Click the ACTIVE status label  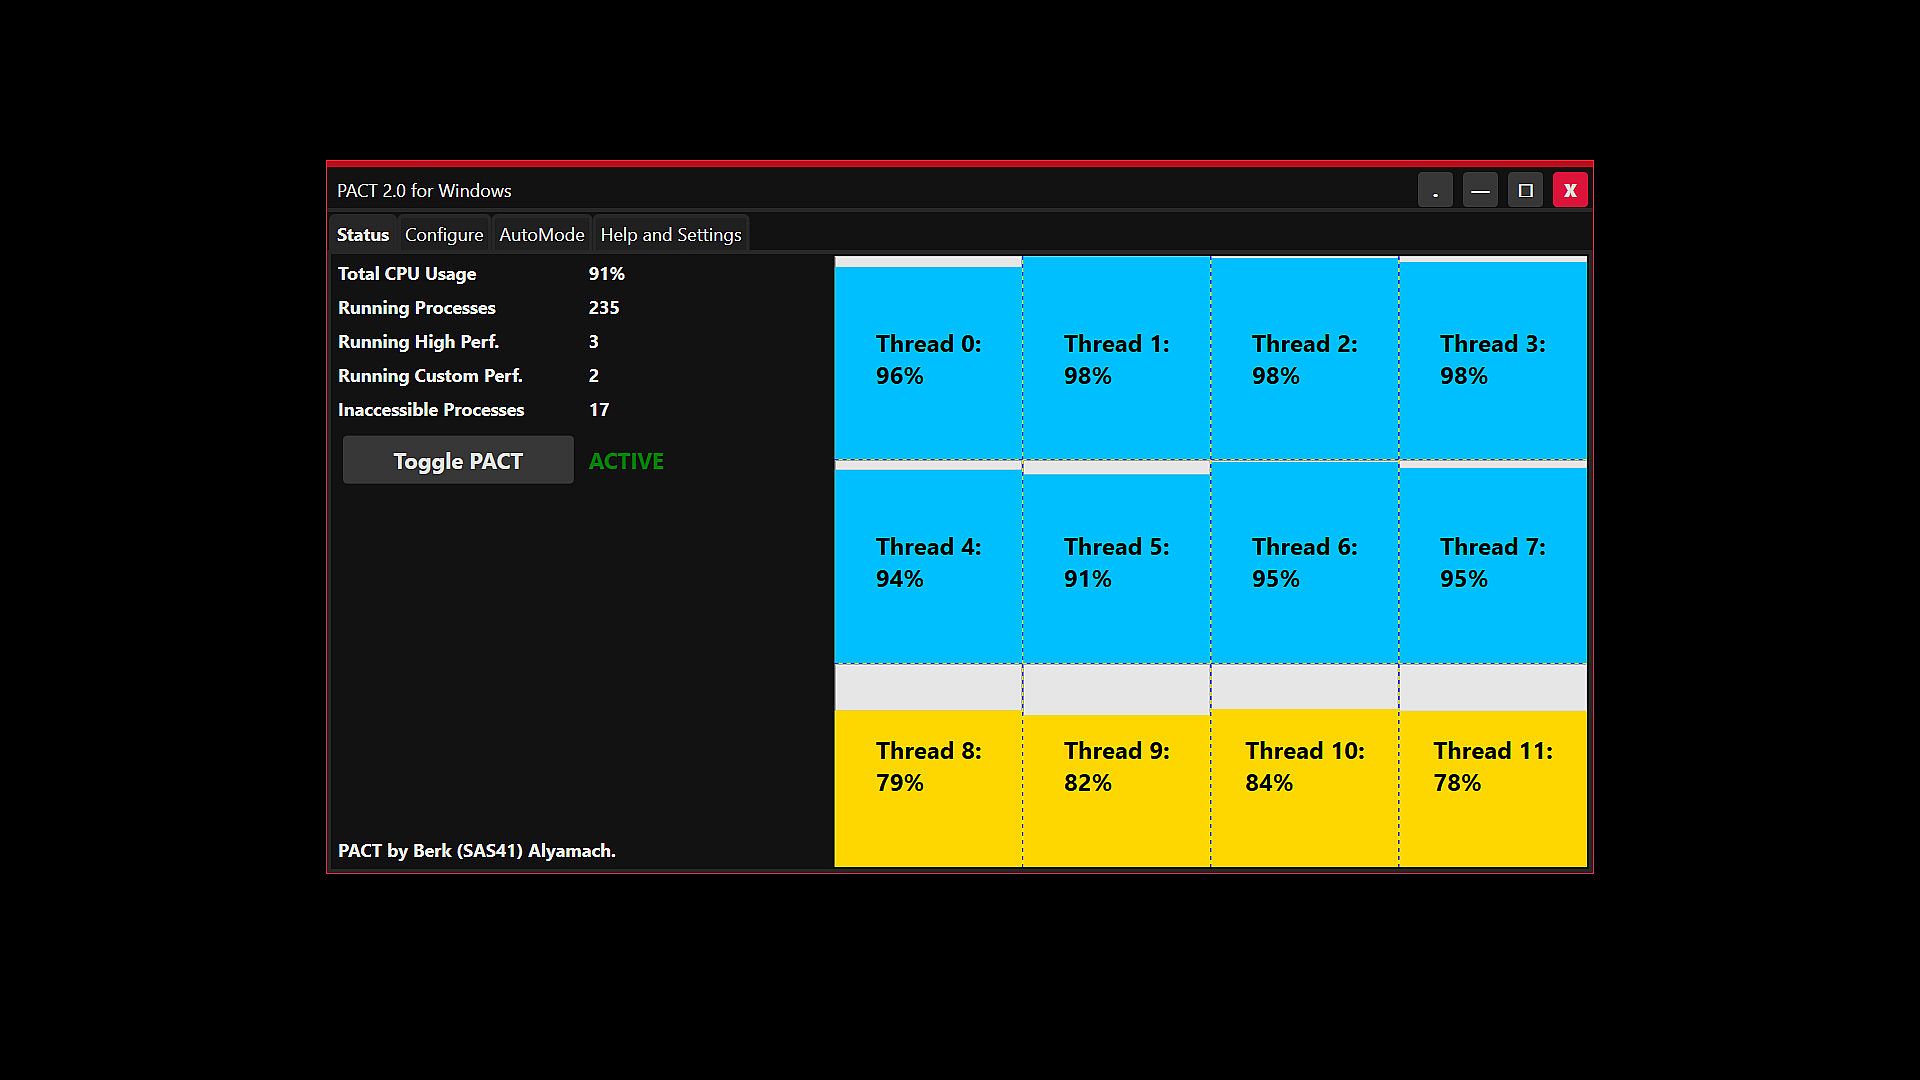pos(626,461)
